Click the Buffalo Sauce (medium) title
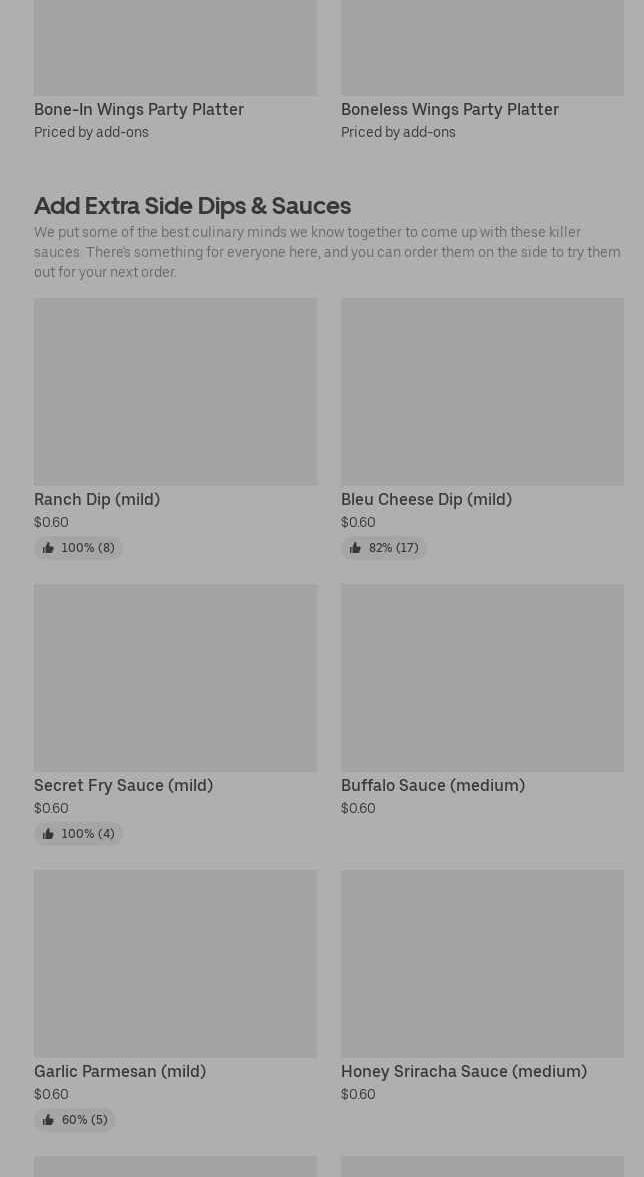Screen dimensions: 644x1177 pos(433,785)
